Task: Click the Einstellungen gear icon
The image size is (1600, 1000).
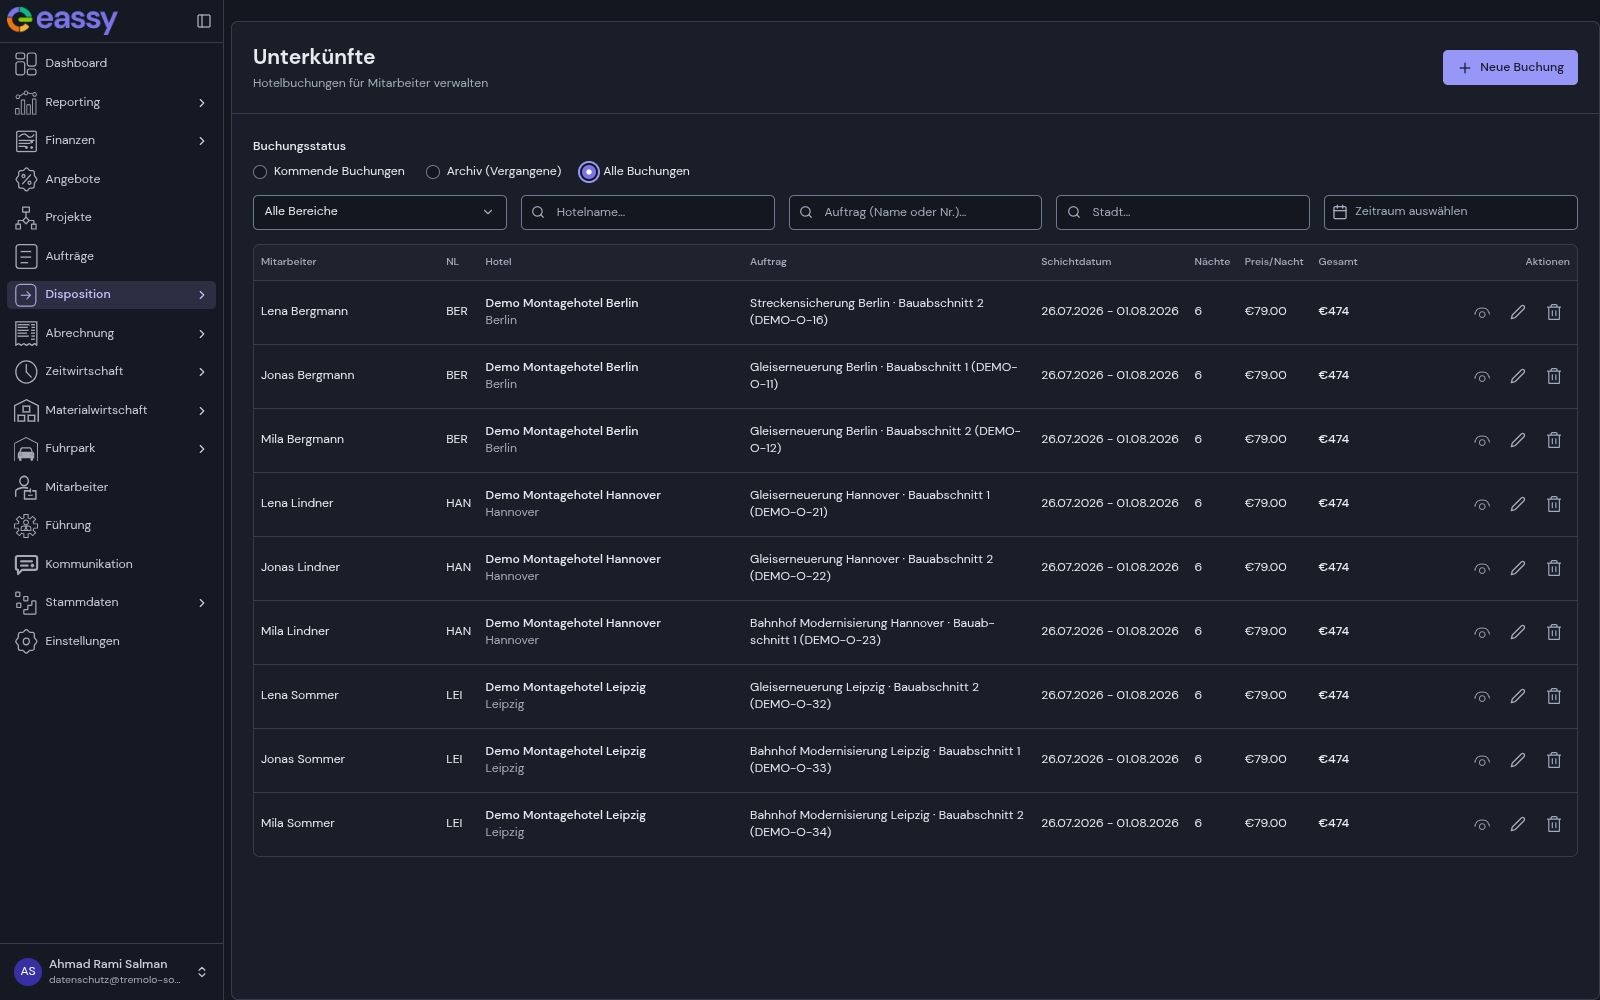Action: pyautogui.click(x=26, y=641)
